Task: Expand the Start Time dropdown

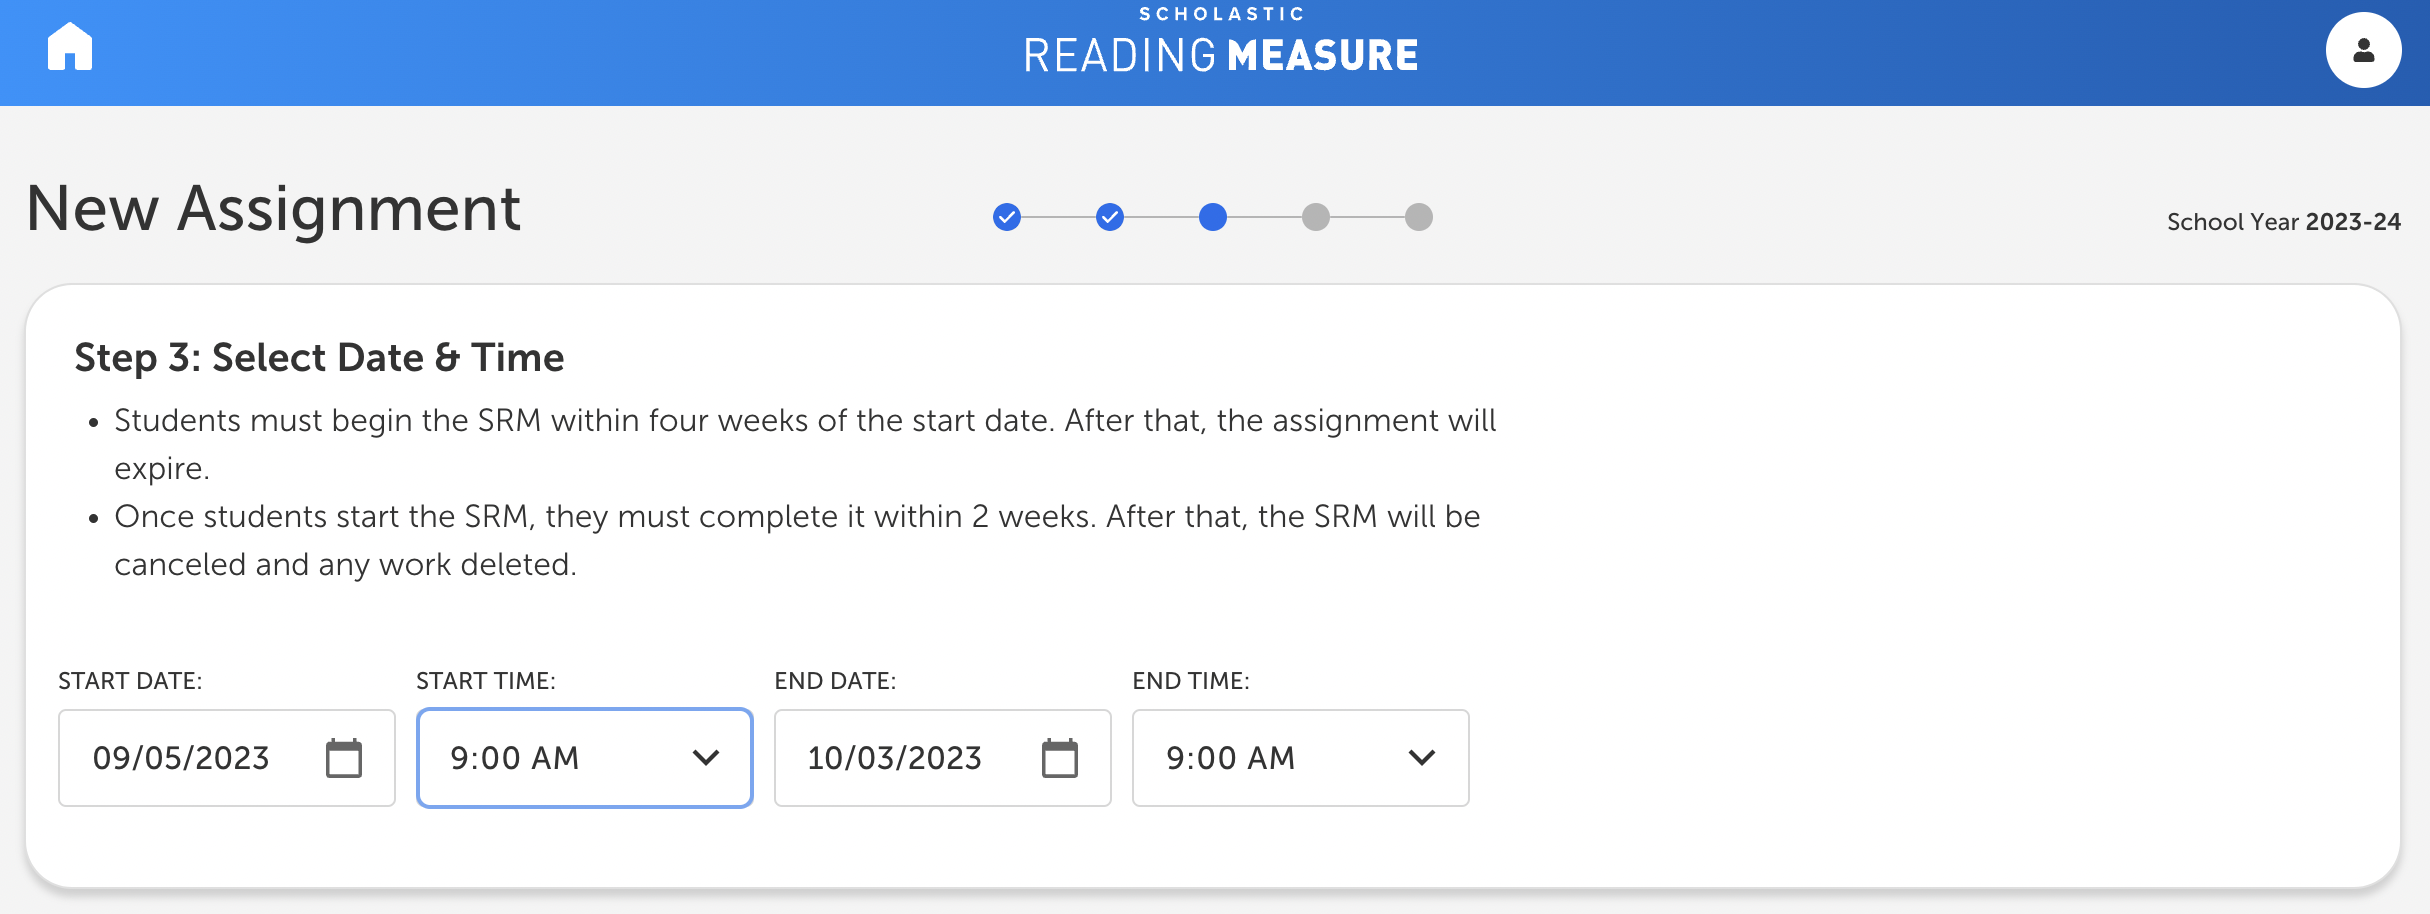Action: [x=585, y=758]
